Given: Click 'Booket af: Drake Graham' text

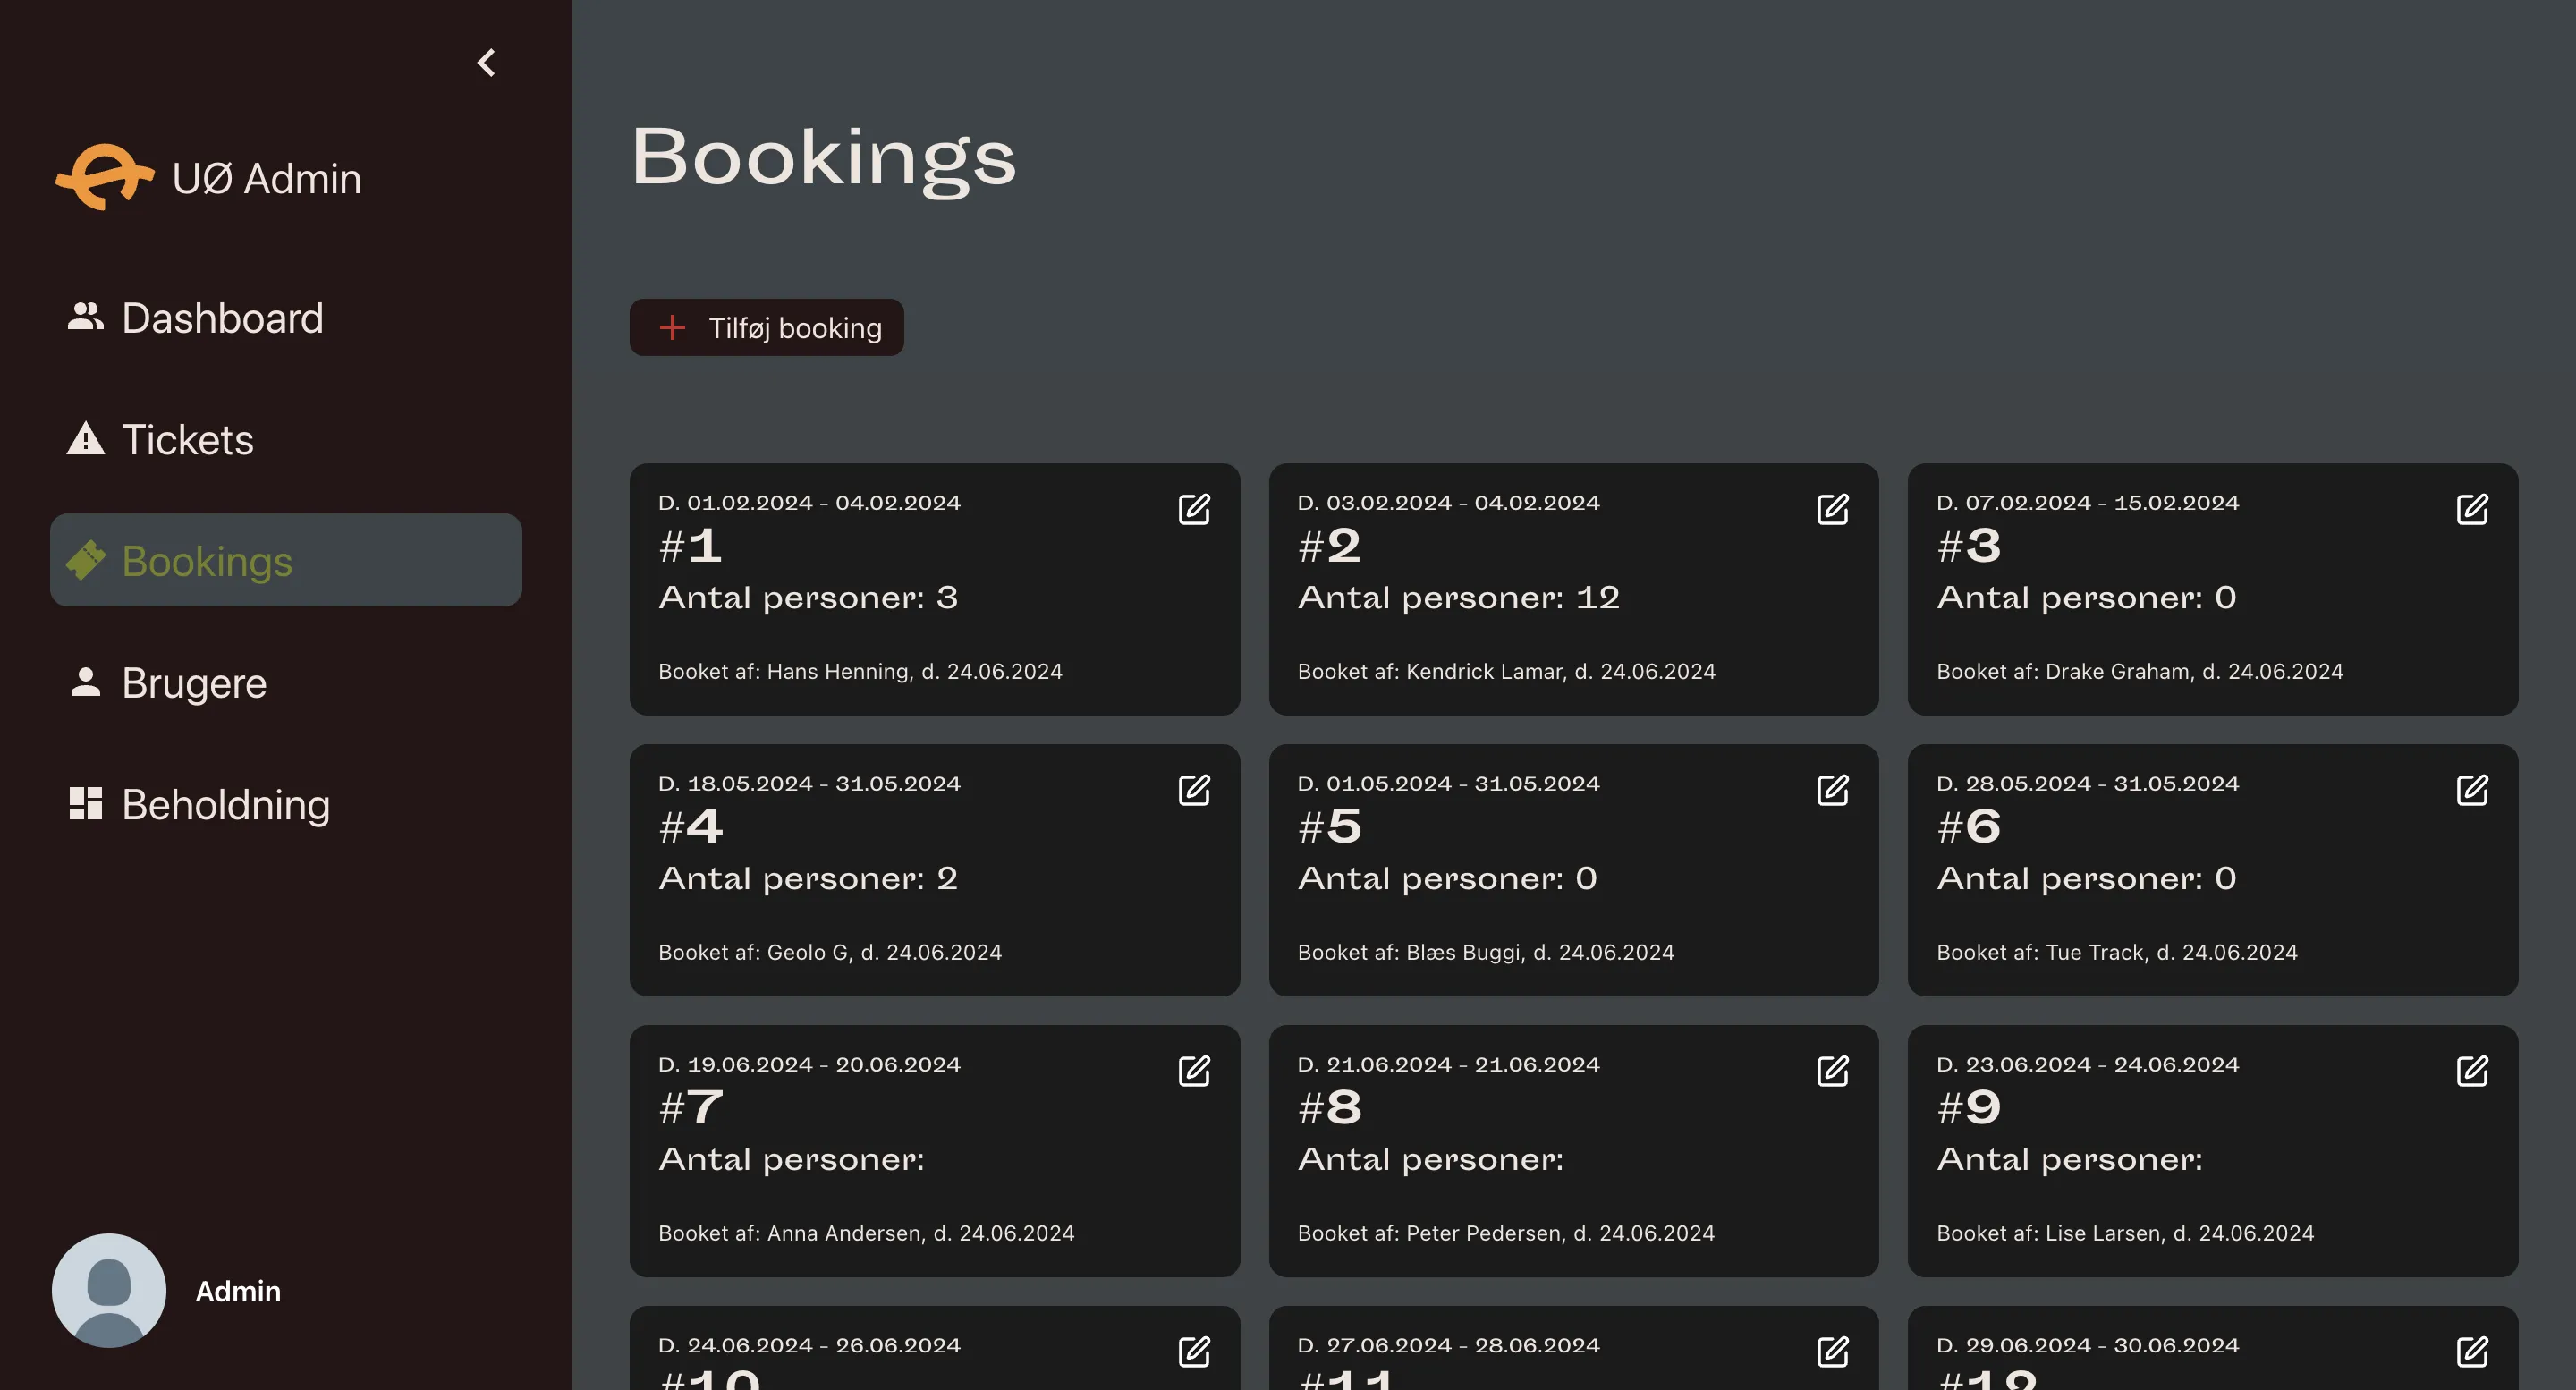Looking at the screenshot, I should coord(2140,672).
